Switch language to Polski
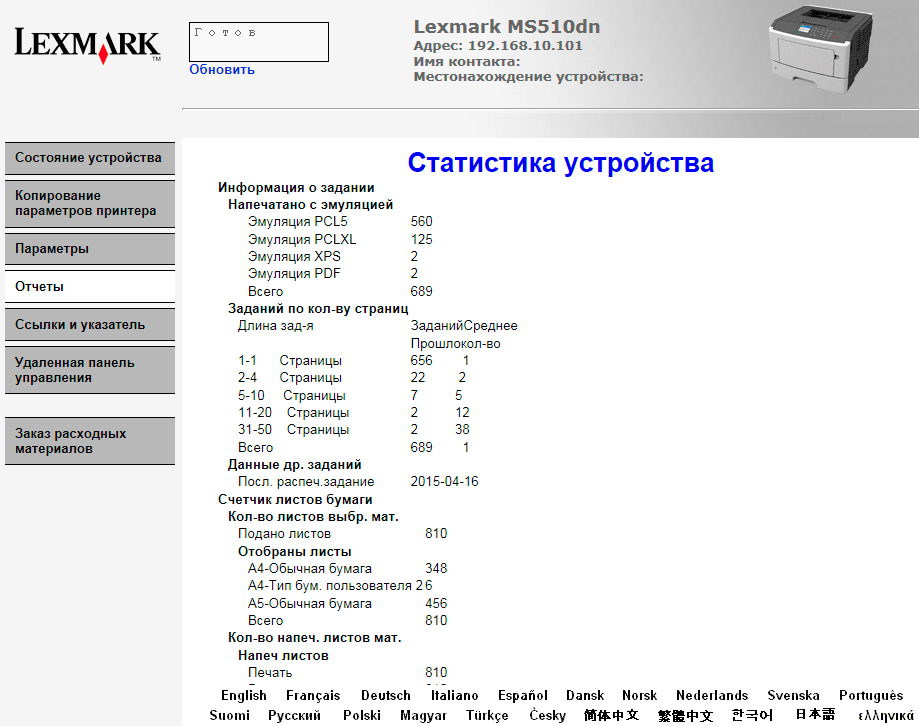Viewport: 919px width, 726px height. tap(362, 715)
